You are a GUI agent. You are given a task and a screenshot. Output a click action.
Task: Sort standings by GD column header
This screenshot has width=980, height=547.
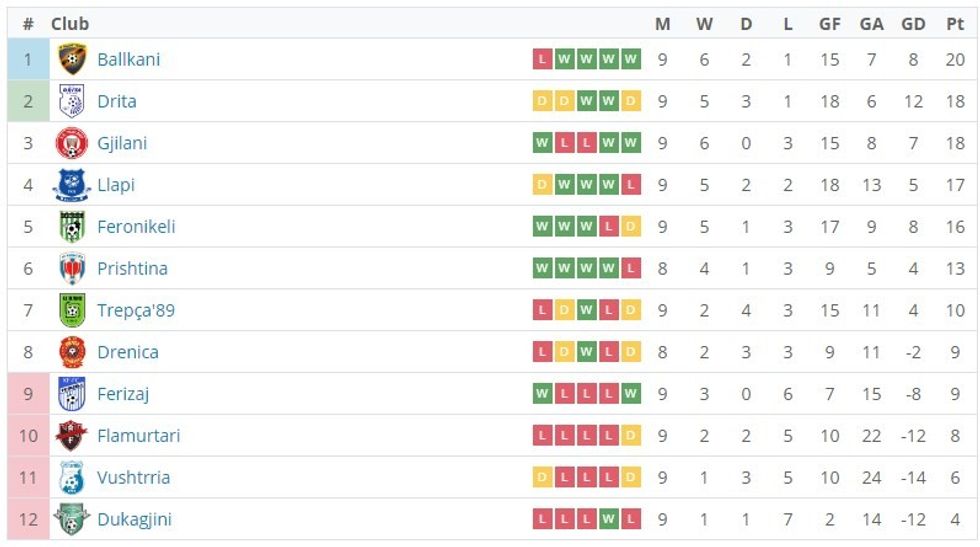pyautogui.click(x=913, y=24)
